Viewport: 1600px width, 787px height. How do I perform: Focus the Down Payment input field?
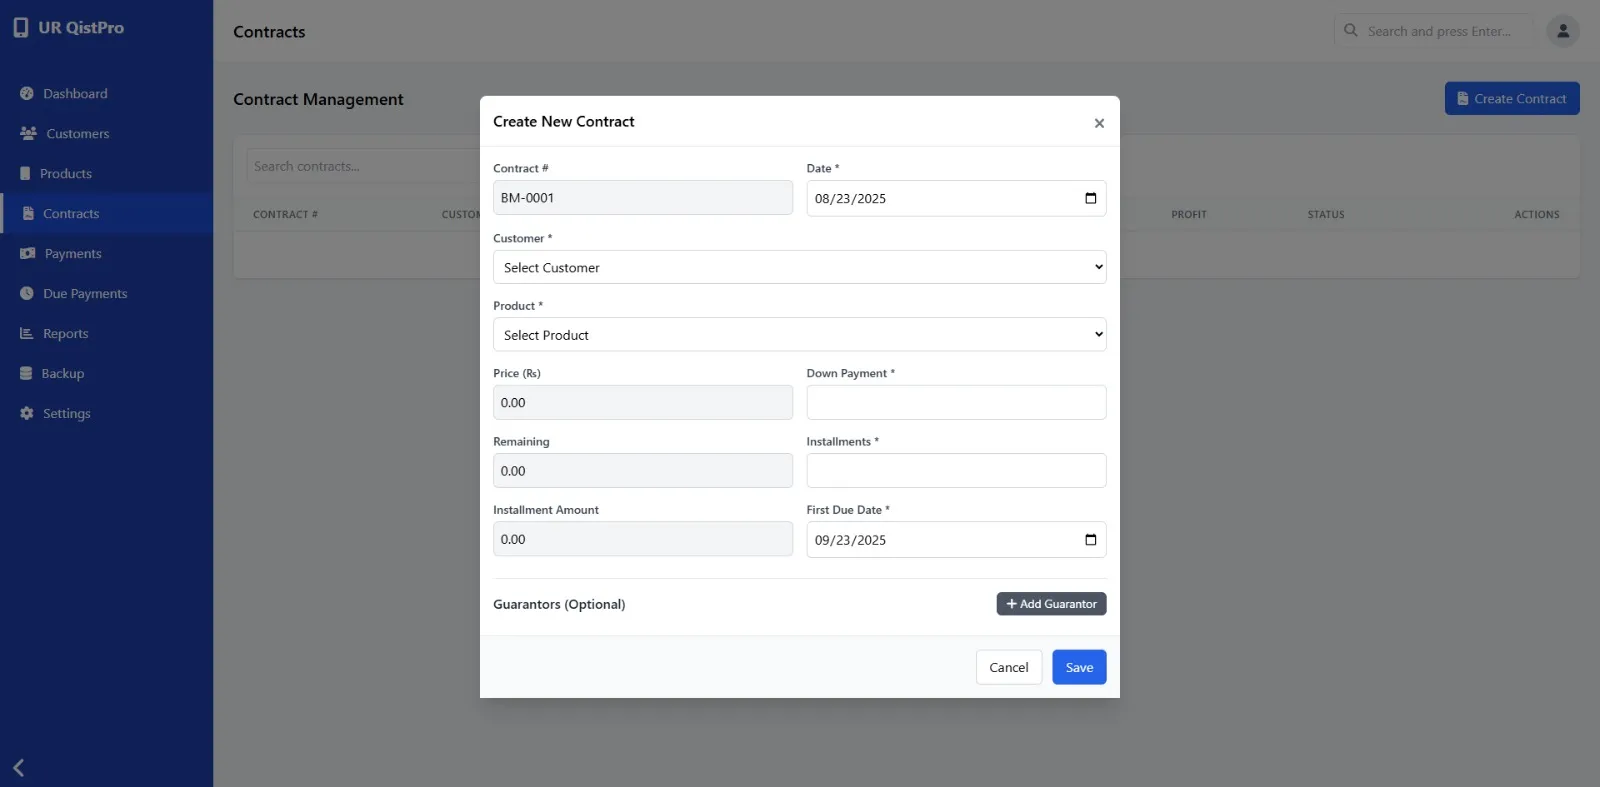[955, 403]
